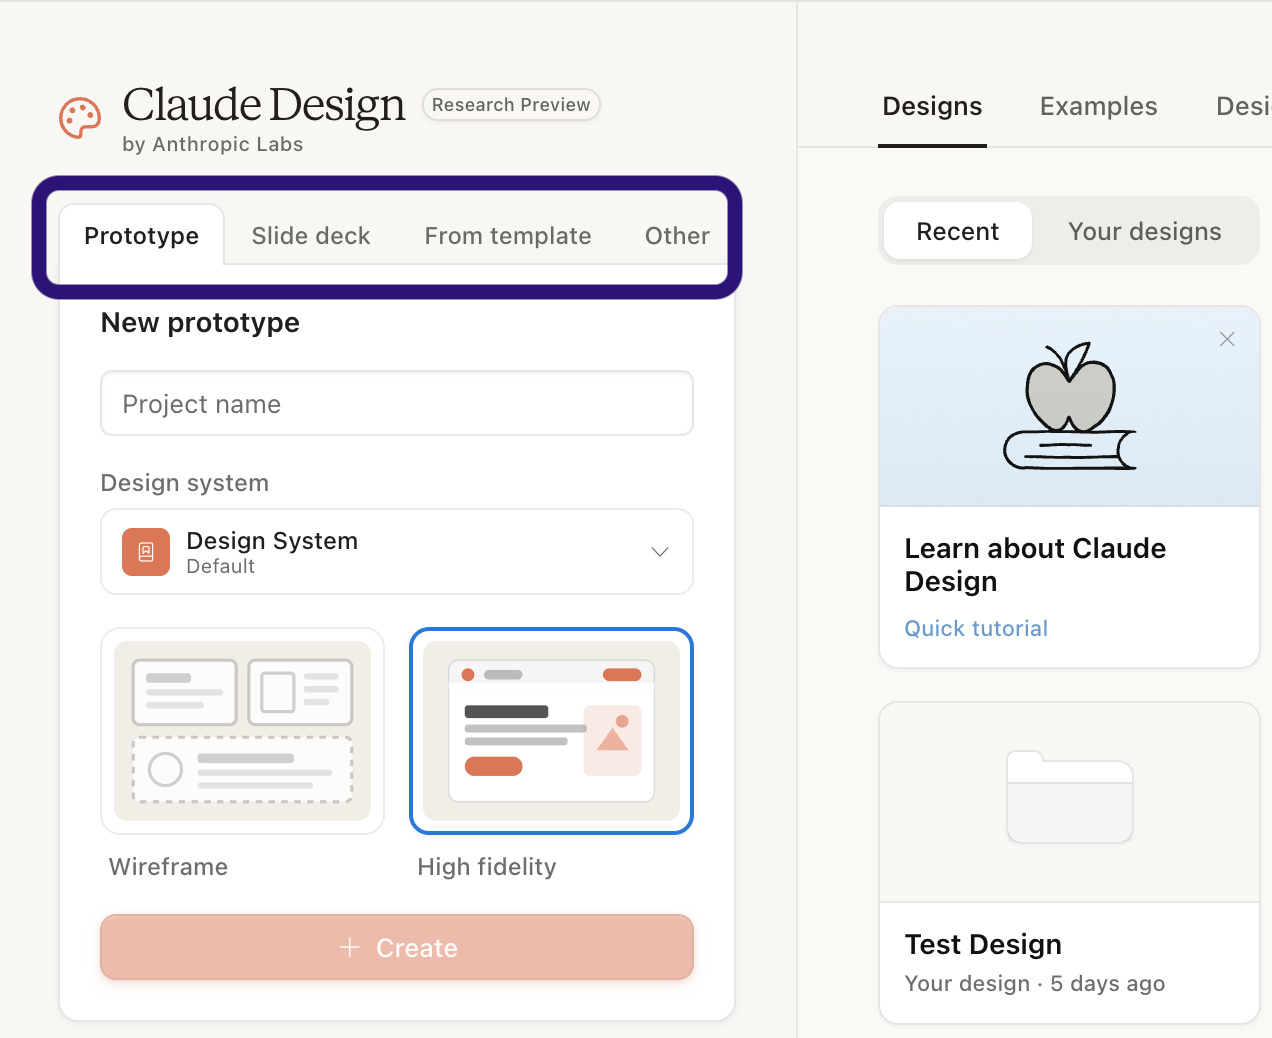Click the Learn about Claude Design heading

pos(1035,565)
